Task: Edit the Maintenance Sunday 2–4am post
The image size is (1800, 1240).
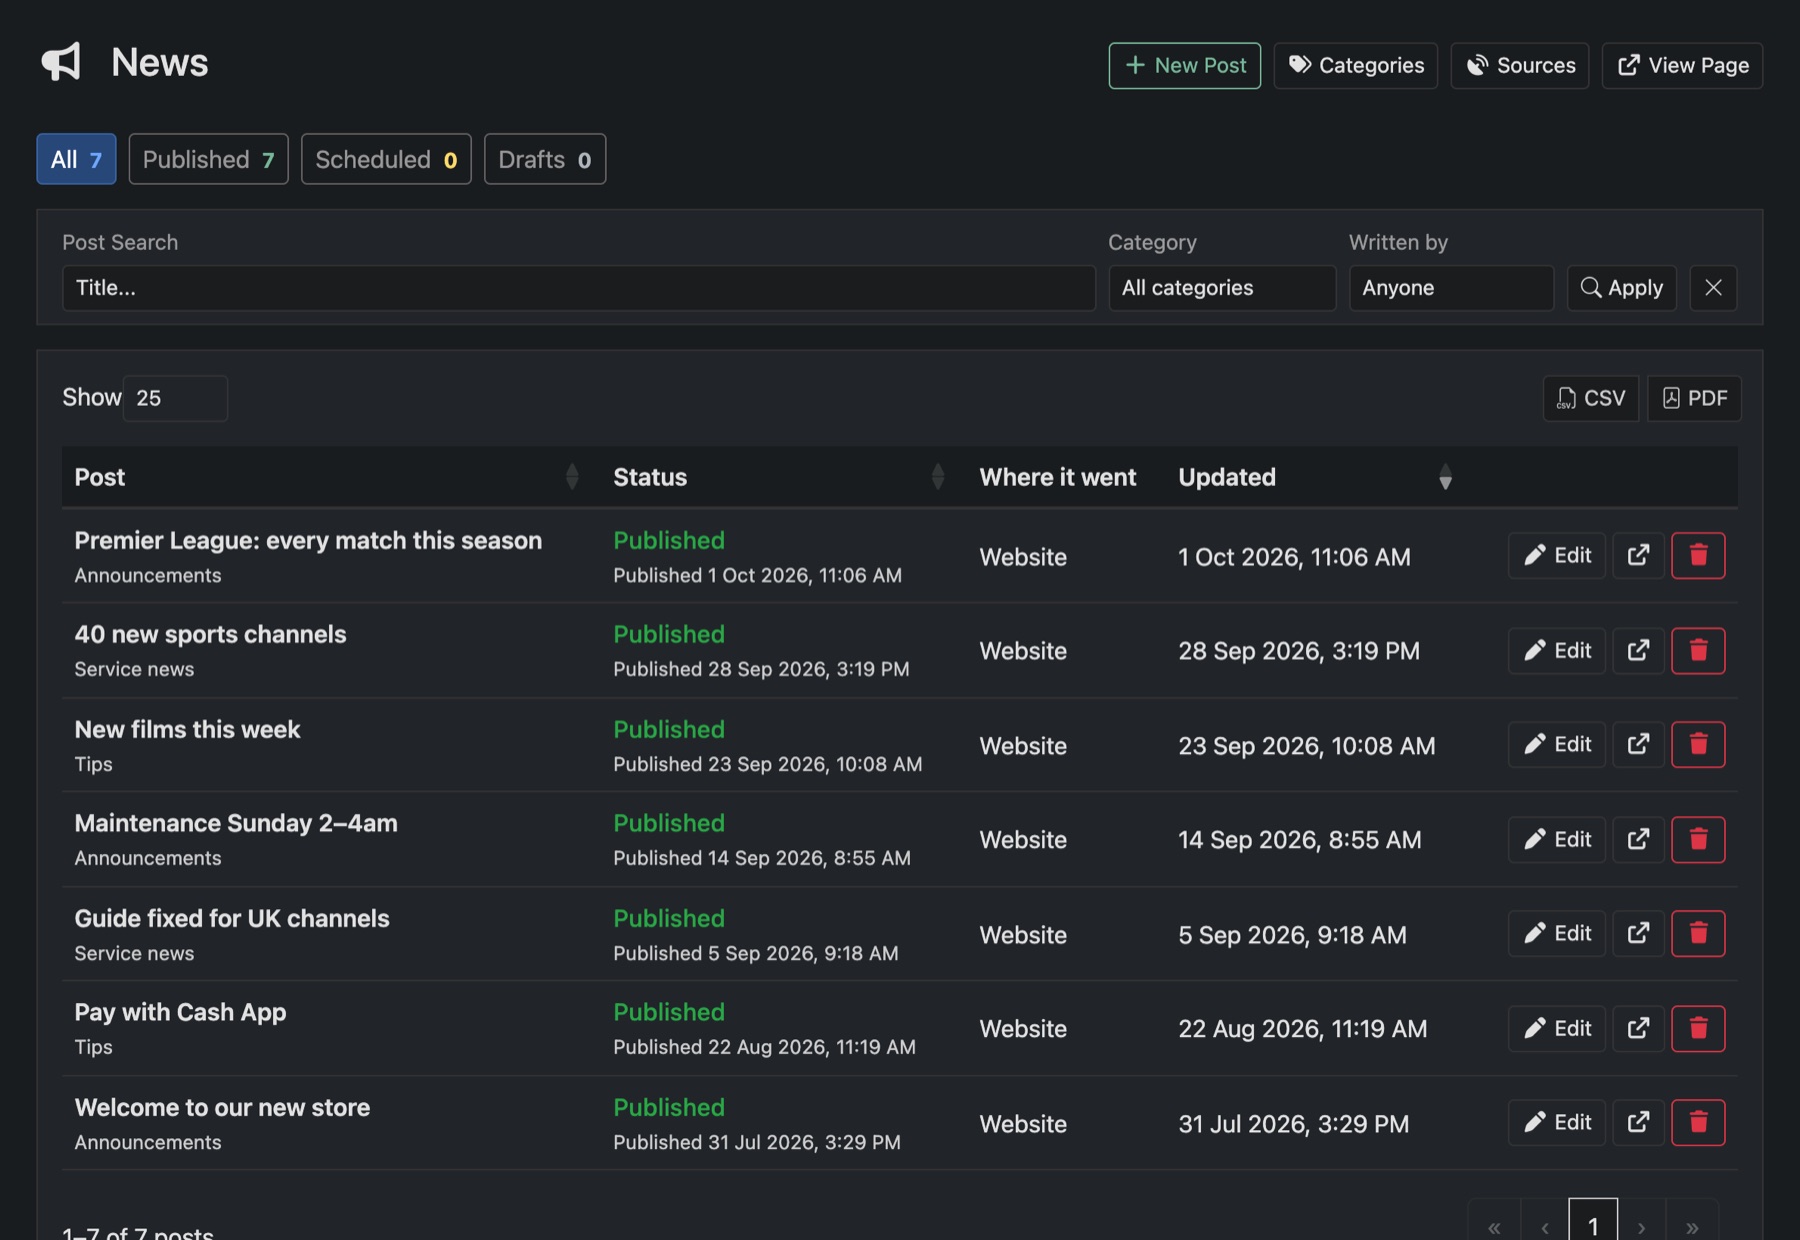Action: pos(1556,839)
